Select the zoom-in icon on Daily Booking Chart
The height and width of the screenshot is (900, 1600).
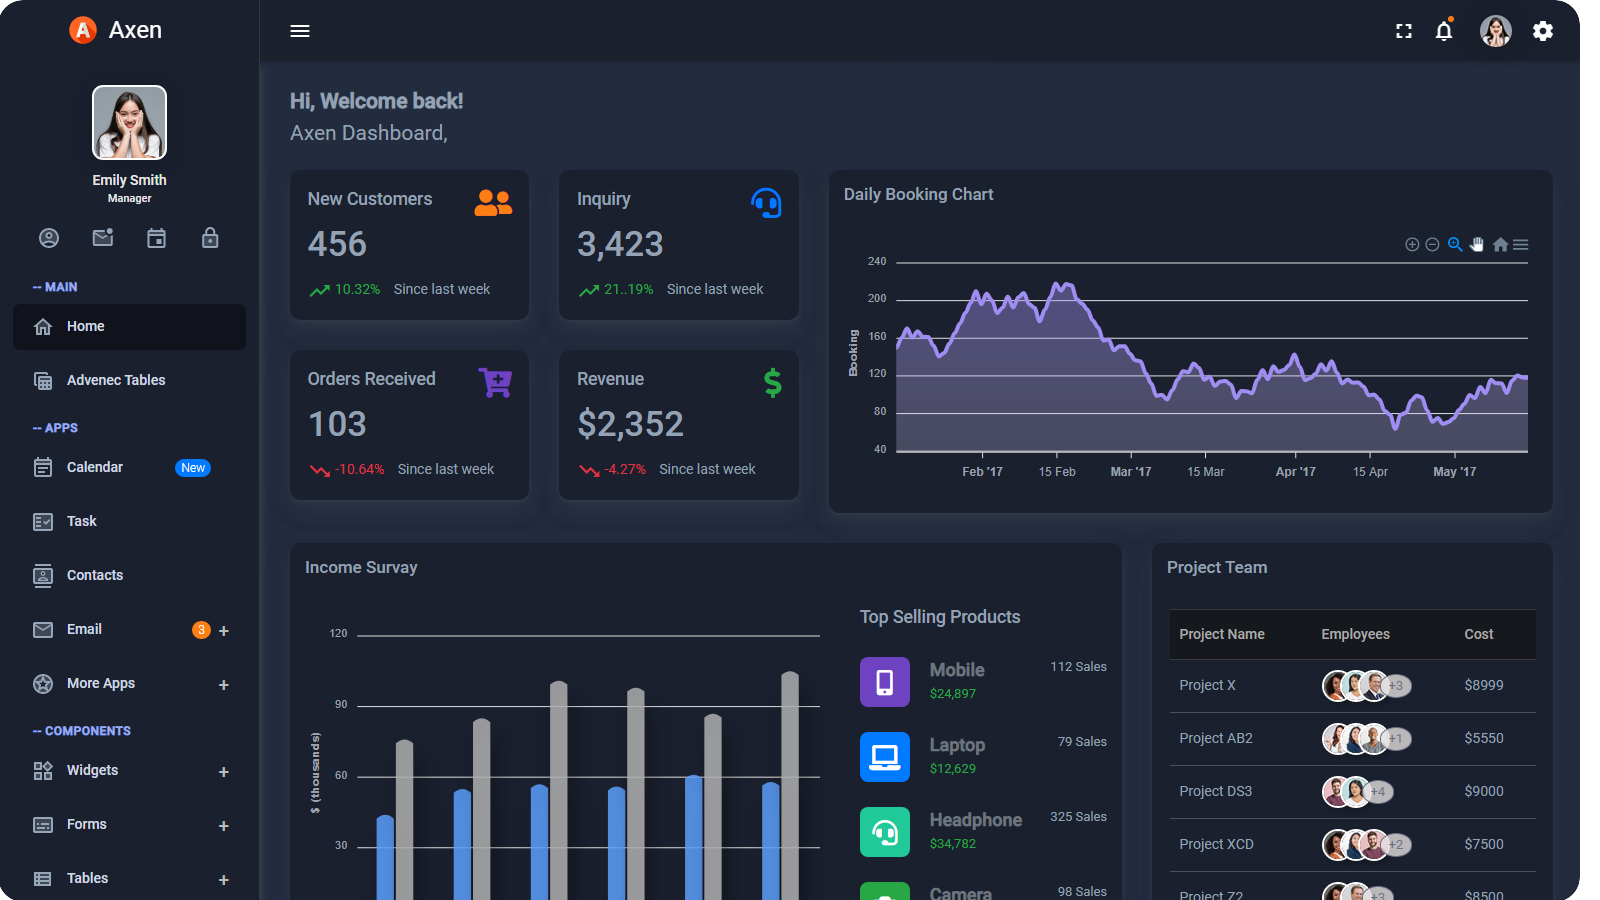coord(1412,244)
